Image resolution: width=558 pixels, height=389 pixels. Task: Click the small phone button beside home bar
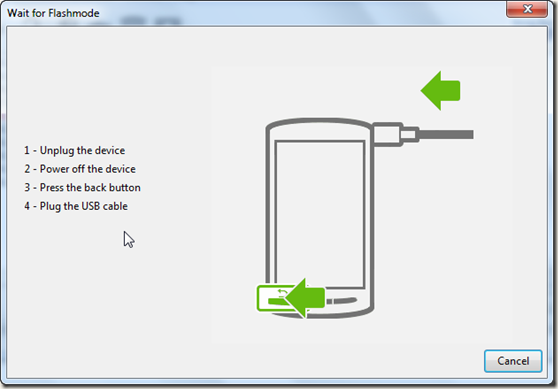pyautogui.click(x=329, y=301)
